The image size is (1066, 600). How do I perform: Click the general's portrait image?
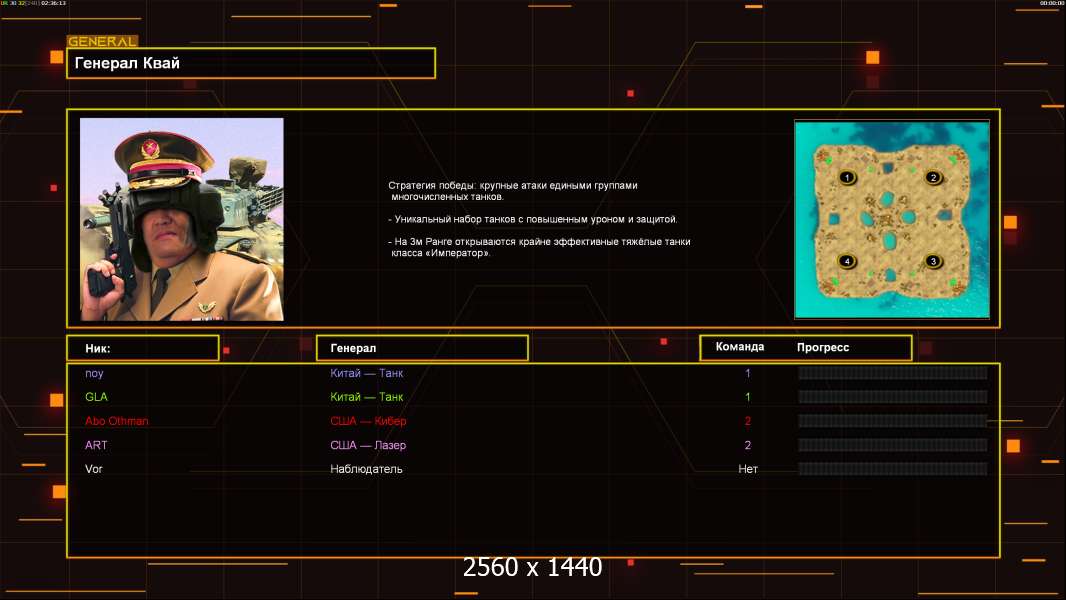181,219
